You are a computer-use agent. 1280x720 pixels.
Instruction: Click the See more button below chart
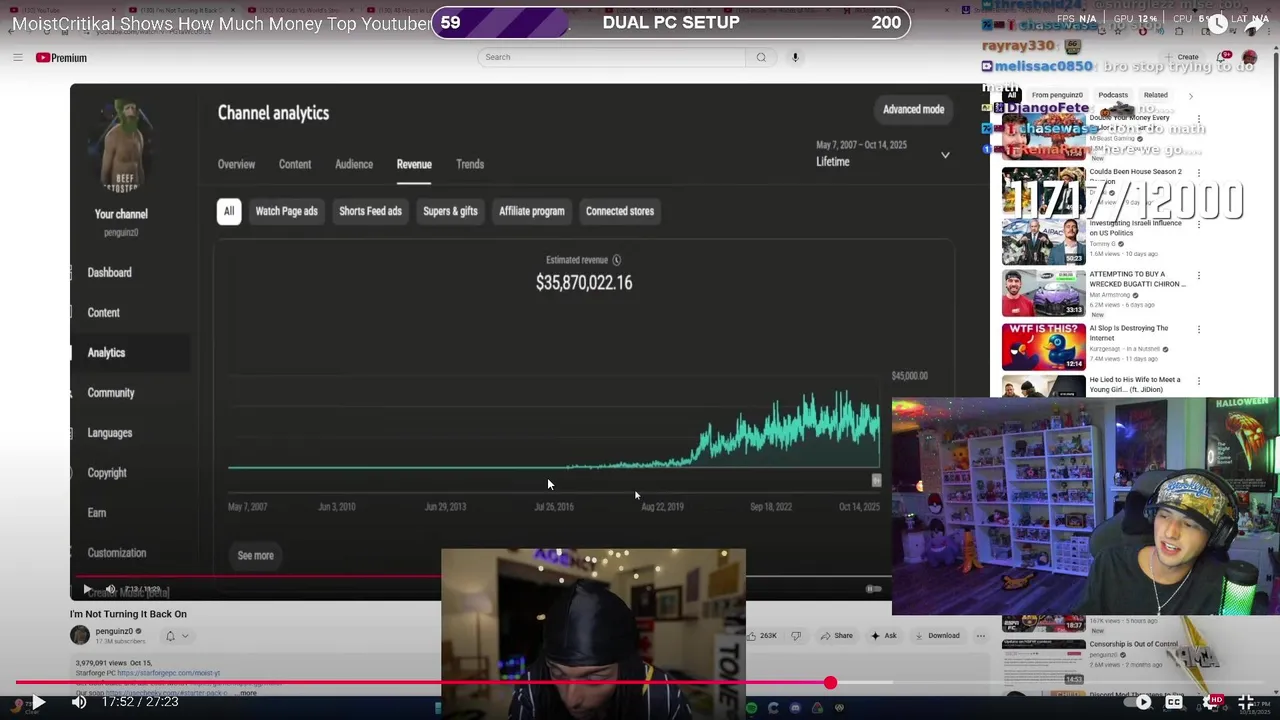point(255,555)
